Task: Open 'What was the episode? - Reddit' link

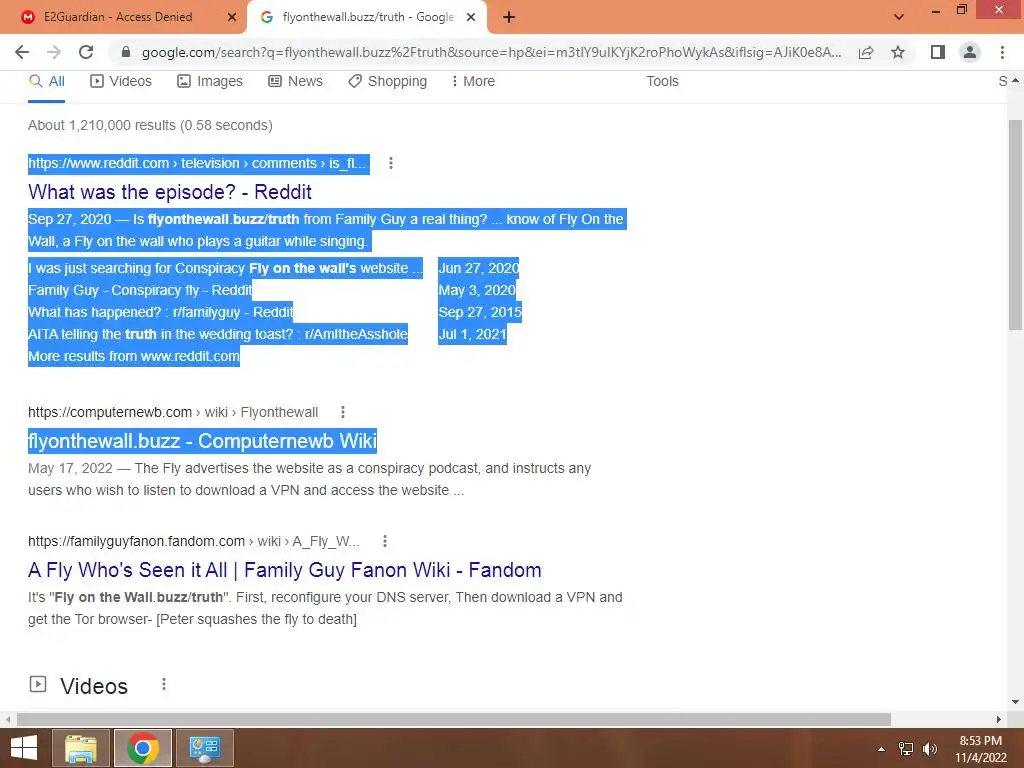Action: point(170,191)
